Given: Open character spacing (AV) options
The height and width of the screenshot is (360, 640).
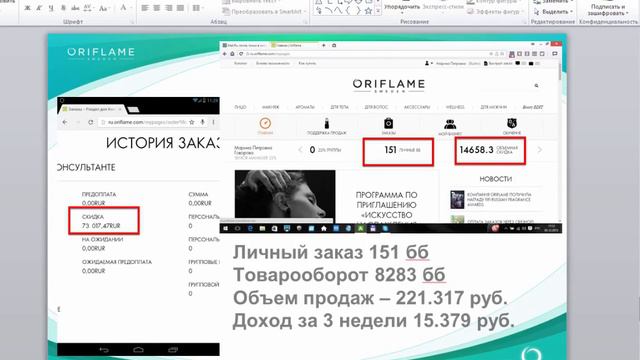Looking at the screenshot, I should point(88,8).
